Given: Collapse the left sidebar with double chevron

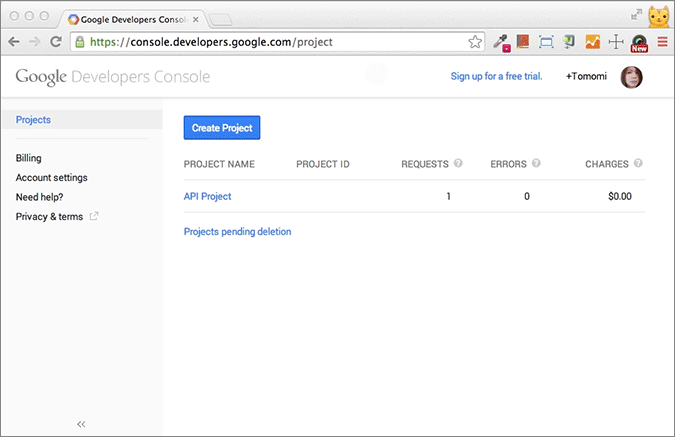Looking at the screenshot, I should point(81,424).
